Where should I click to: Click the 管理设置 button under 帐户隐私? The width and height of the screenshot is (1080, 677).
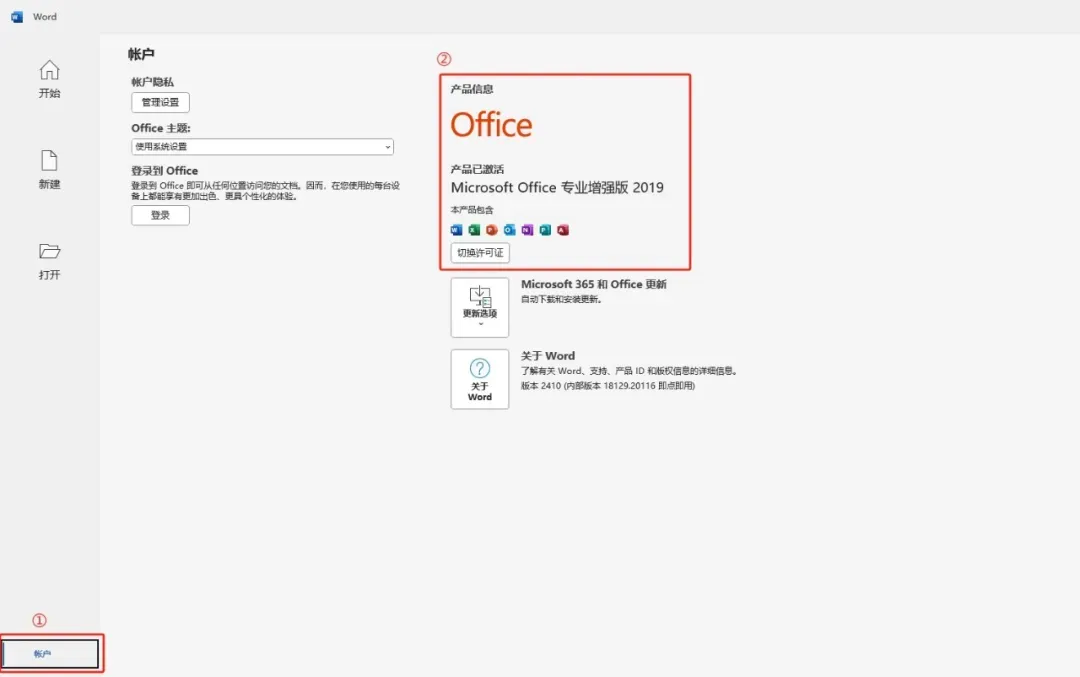point(160,102)
